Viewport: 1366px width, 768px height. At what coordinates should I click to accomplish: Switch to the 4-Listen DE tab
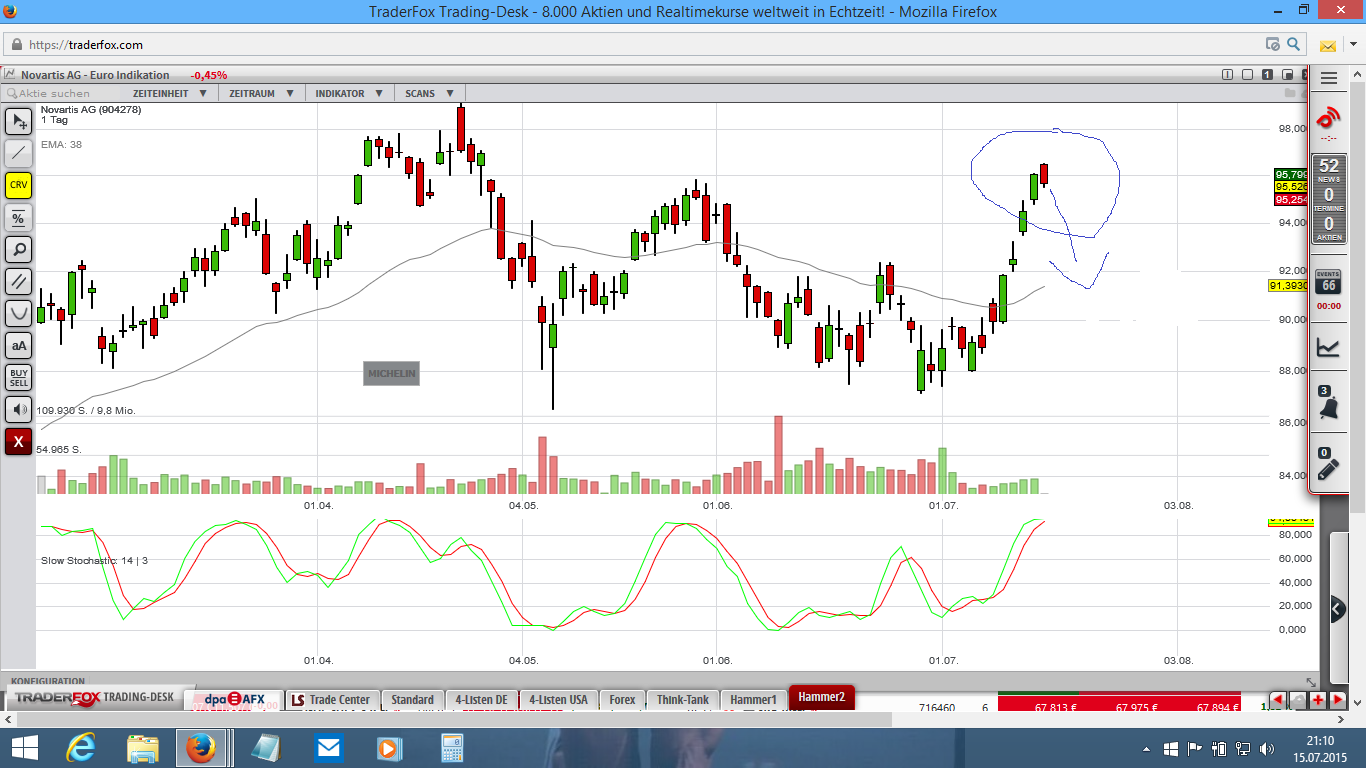click(x=482, y=699)
